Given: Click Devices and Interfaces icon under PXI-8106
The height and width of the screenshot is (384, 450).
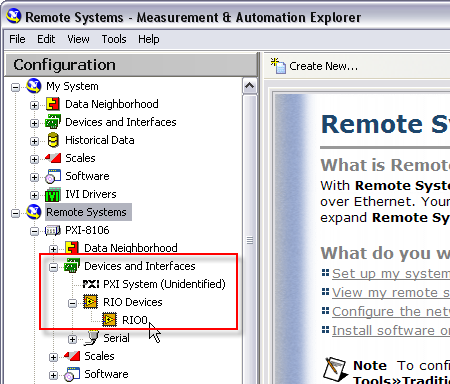Looking at the screenshot, I should 72,266.
